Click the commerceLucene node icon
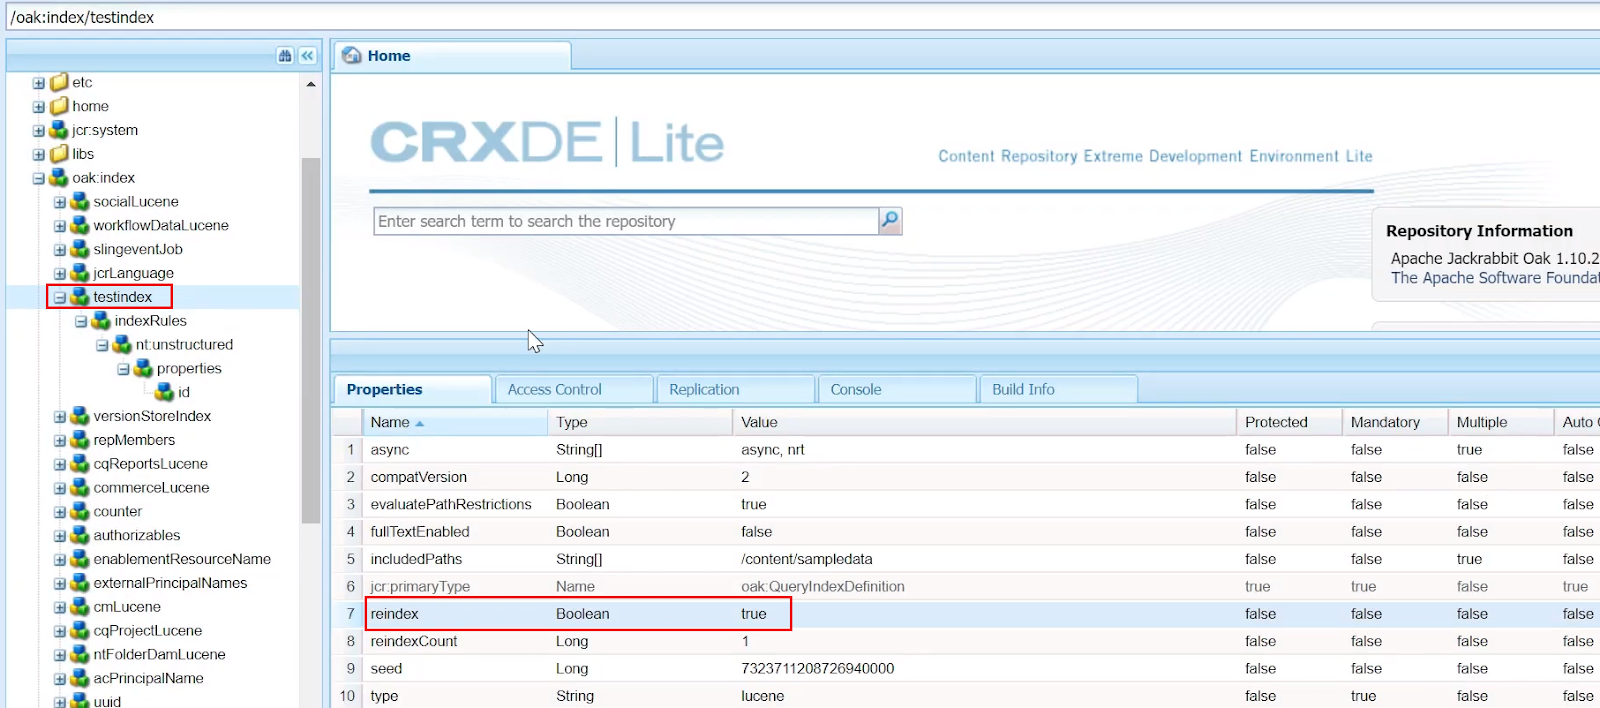Viewport: 1600px width, 708px height. coord(80,488)
